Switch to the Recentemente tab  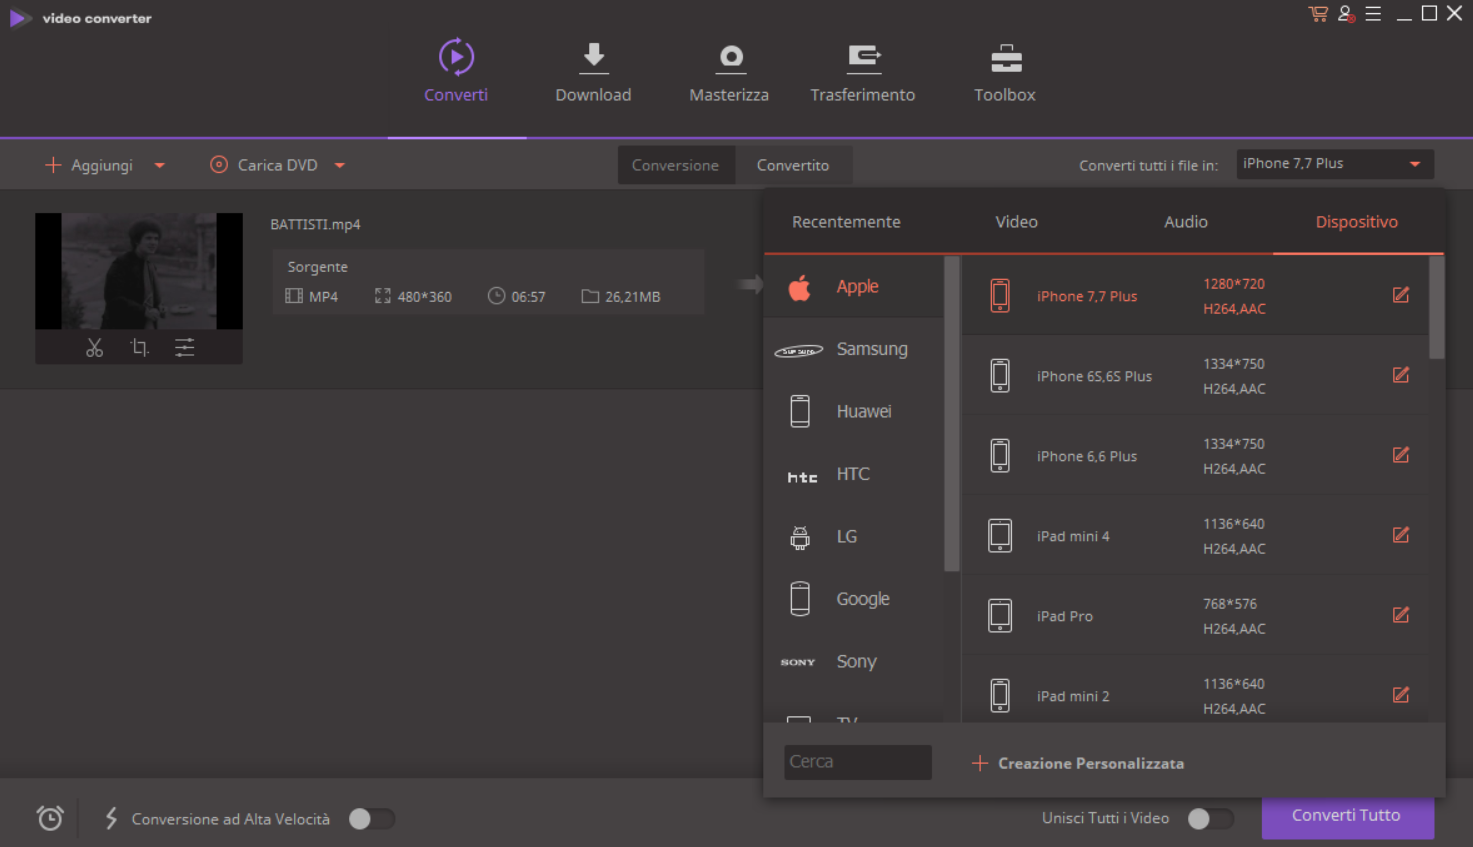[846, 222]
